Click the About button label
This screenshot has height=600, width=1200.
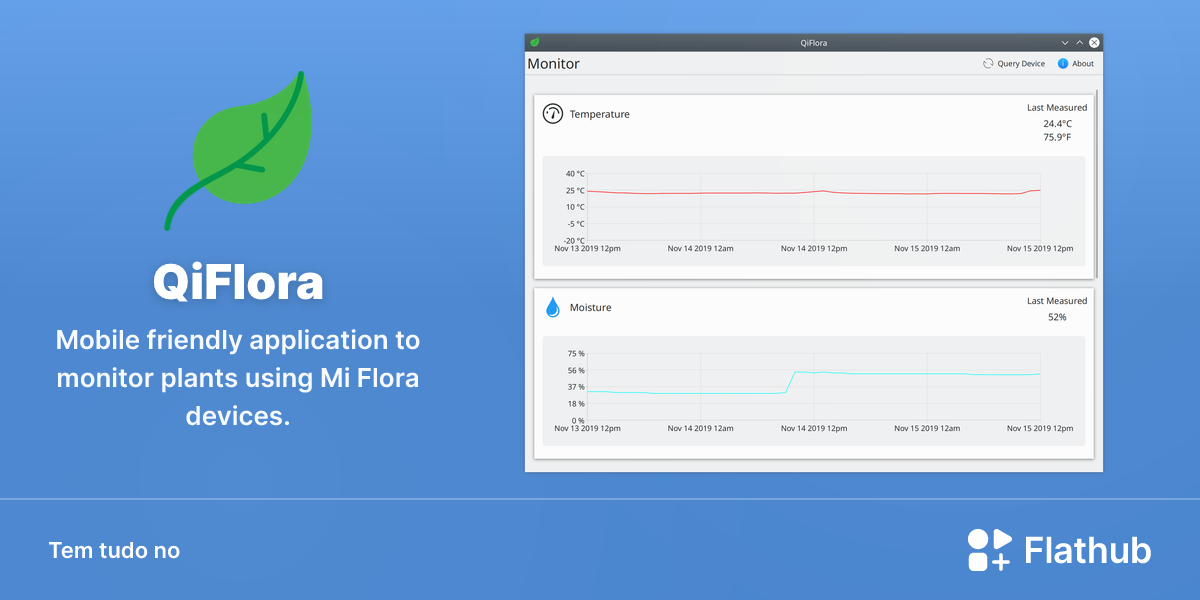(1083, 63)
